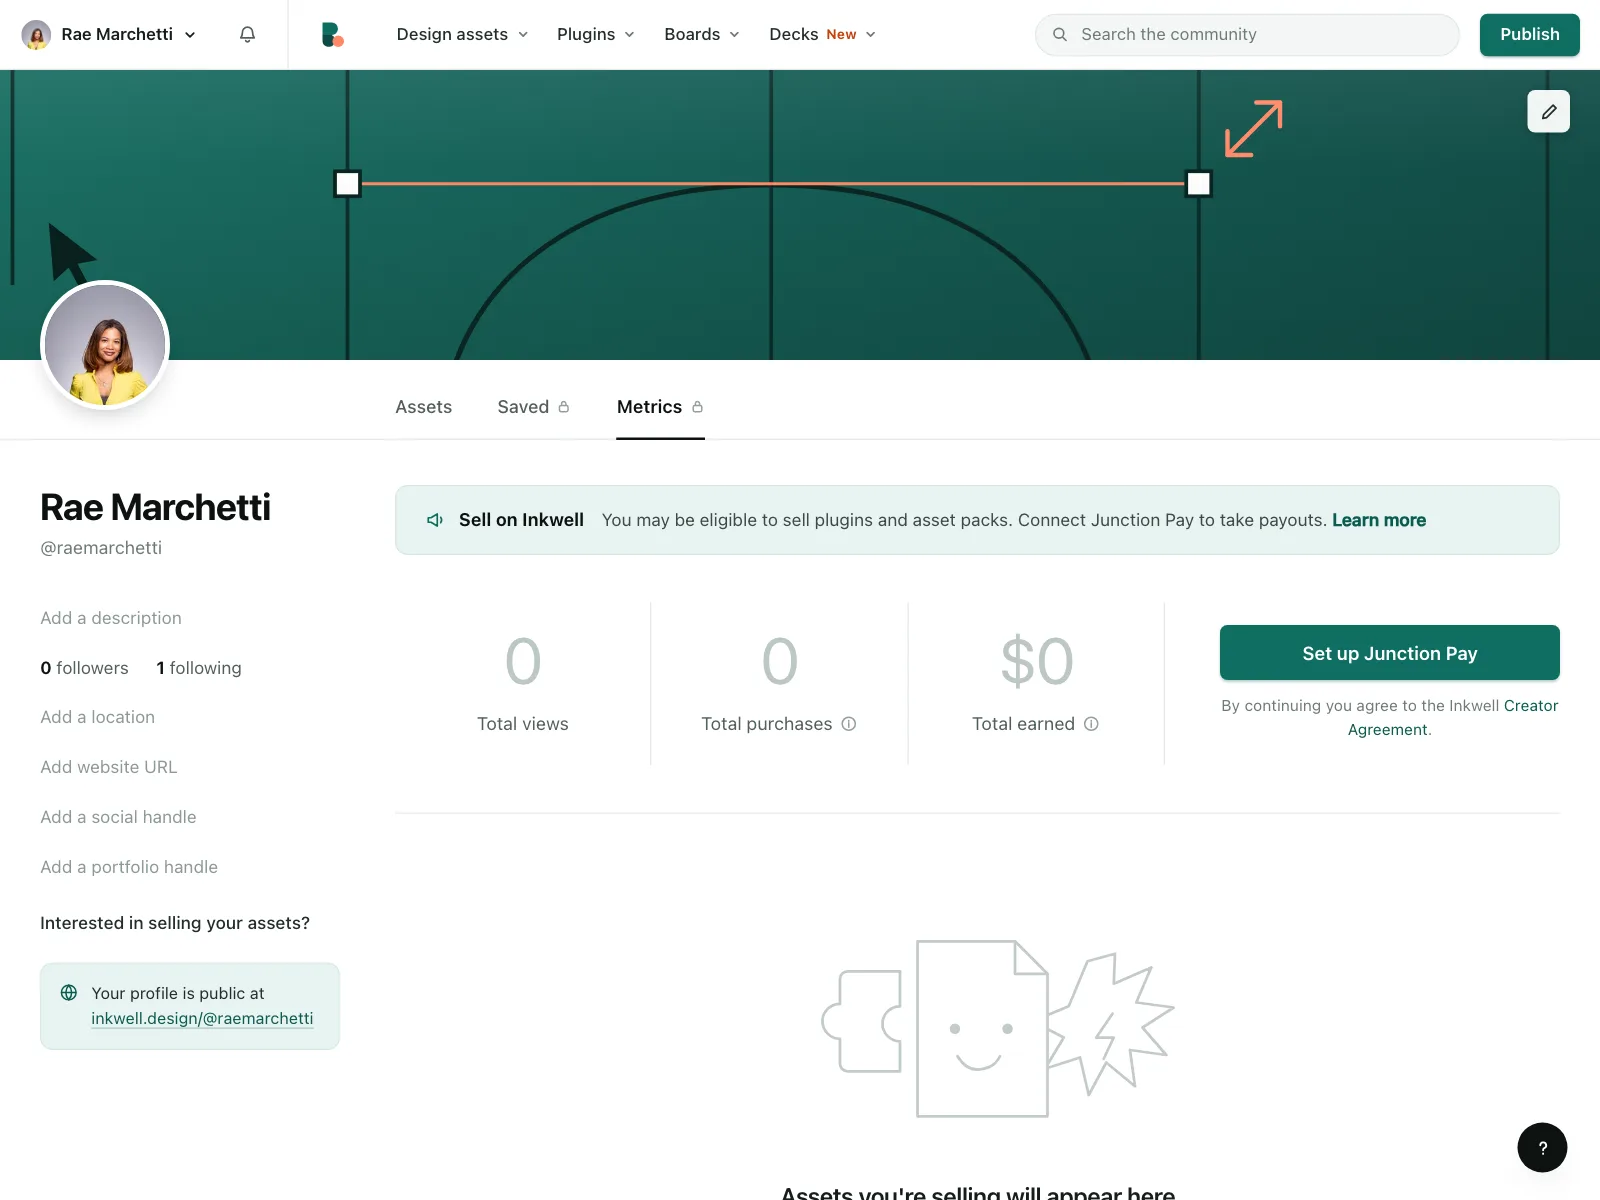Click Set up Junction Pay
The height and width of the screenshot is (1200, 1600).
pos(1389,653)
